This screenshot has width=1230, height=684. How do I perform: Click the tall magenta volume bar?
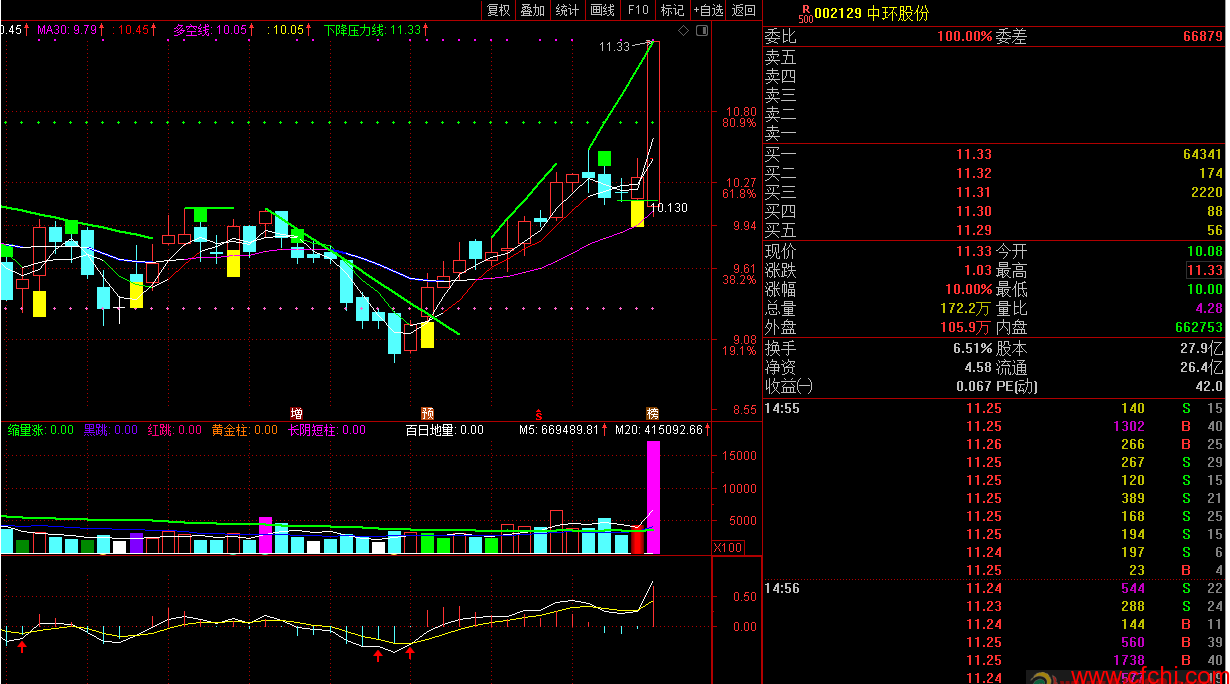pyautogui.click(x=653, y=497)
